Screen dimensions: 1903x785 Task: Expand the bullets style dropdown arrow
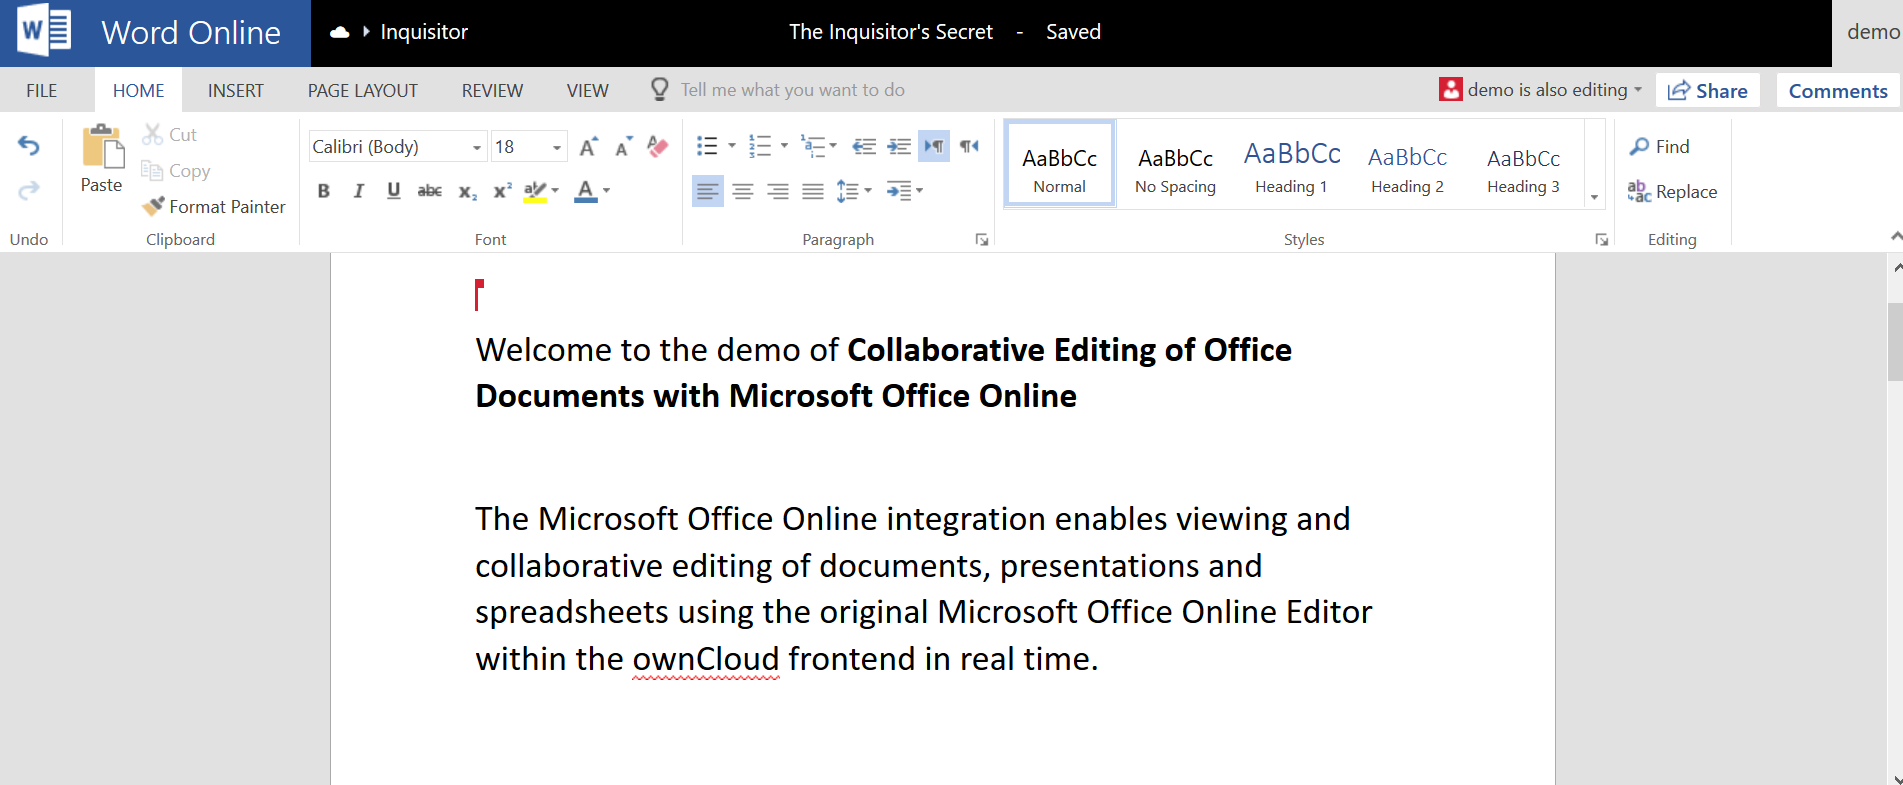pos(732,146)
